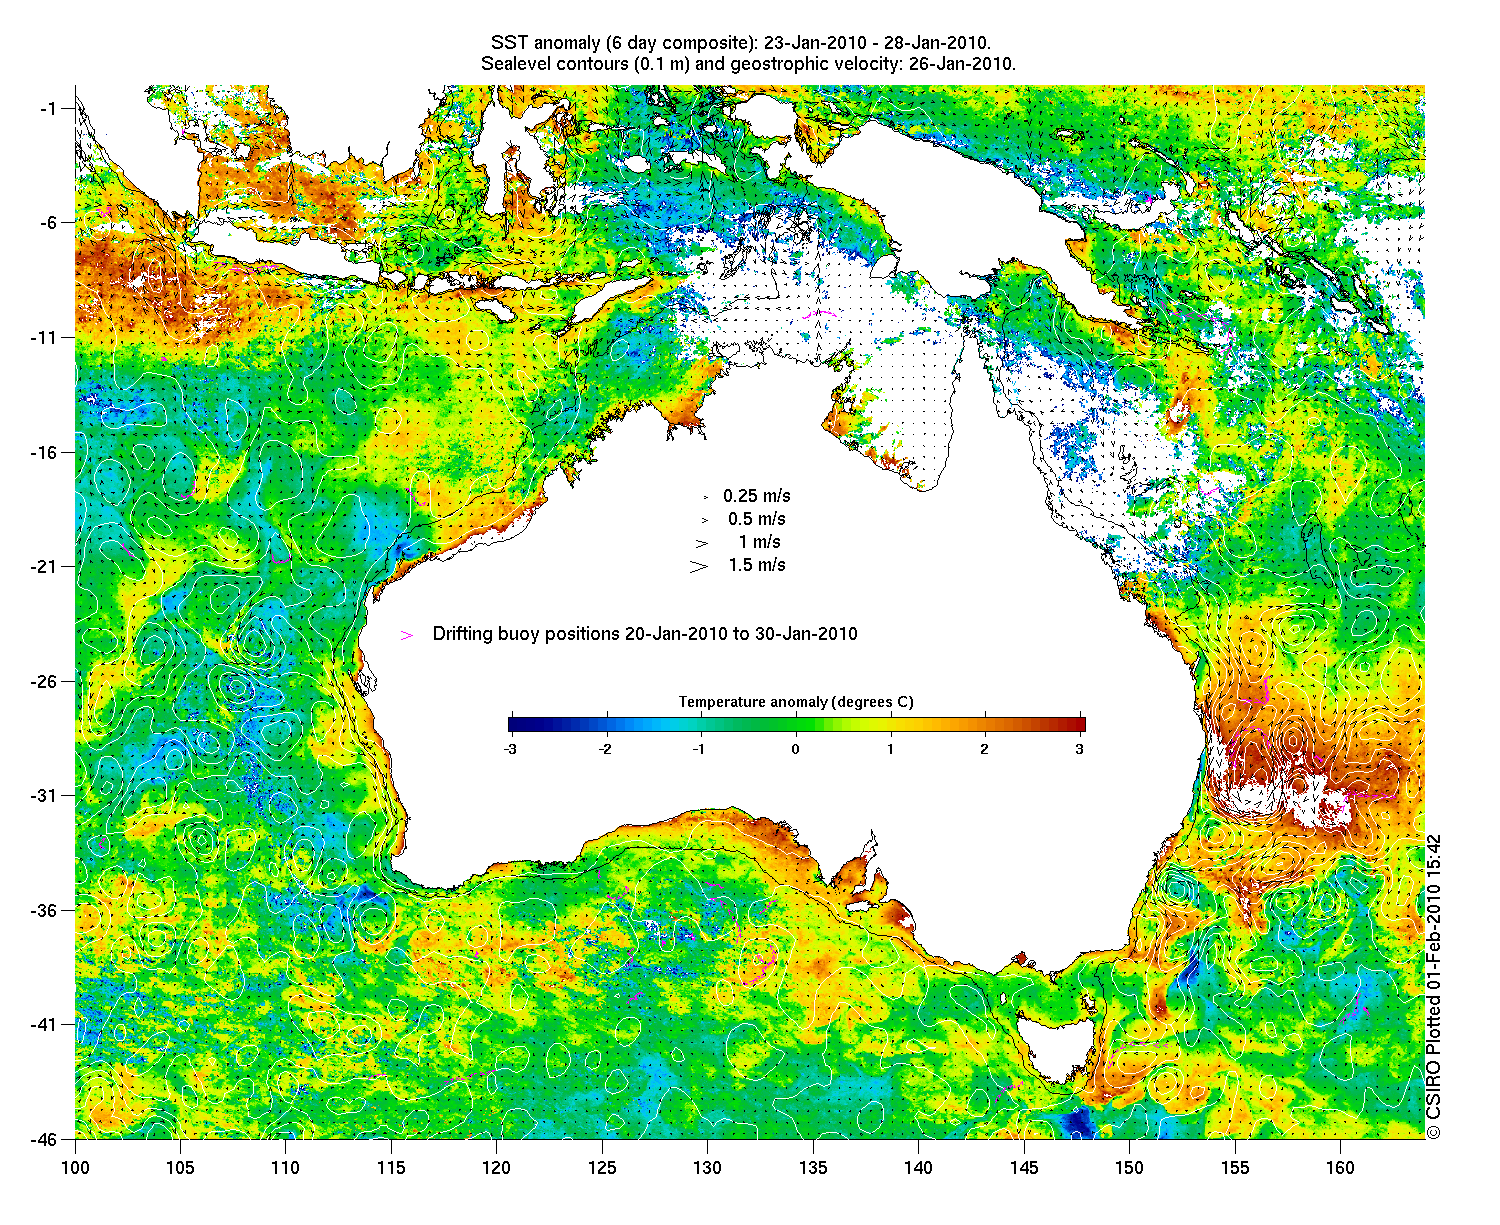Click the longitude axis label 155
Screen dimensions: 1500x1225
[1235, 1168]
